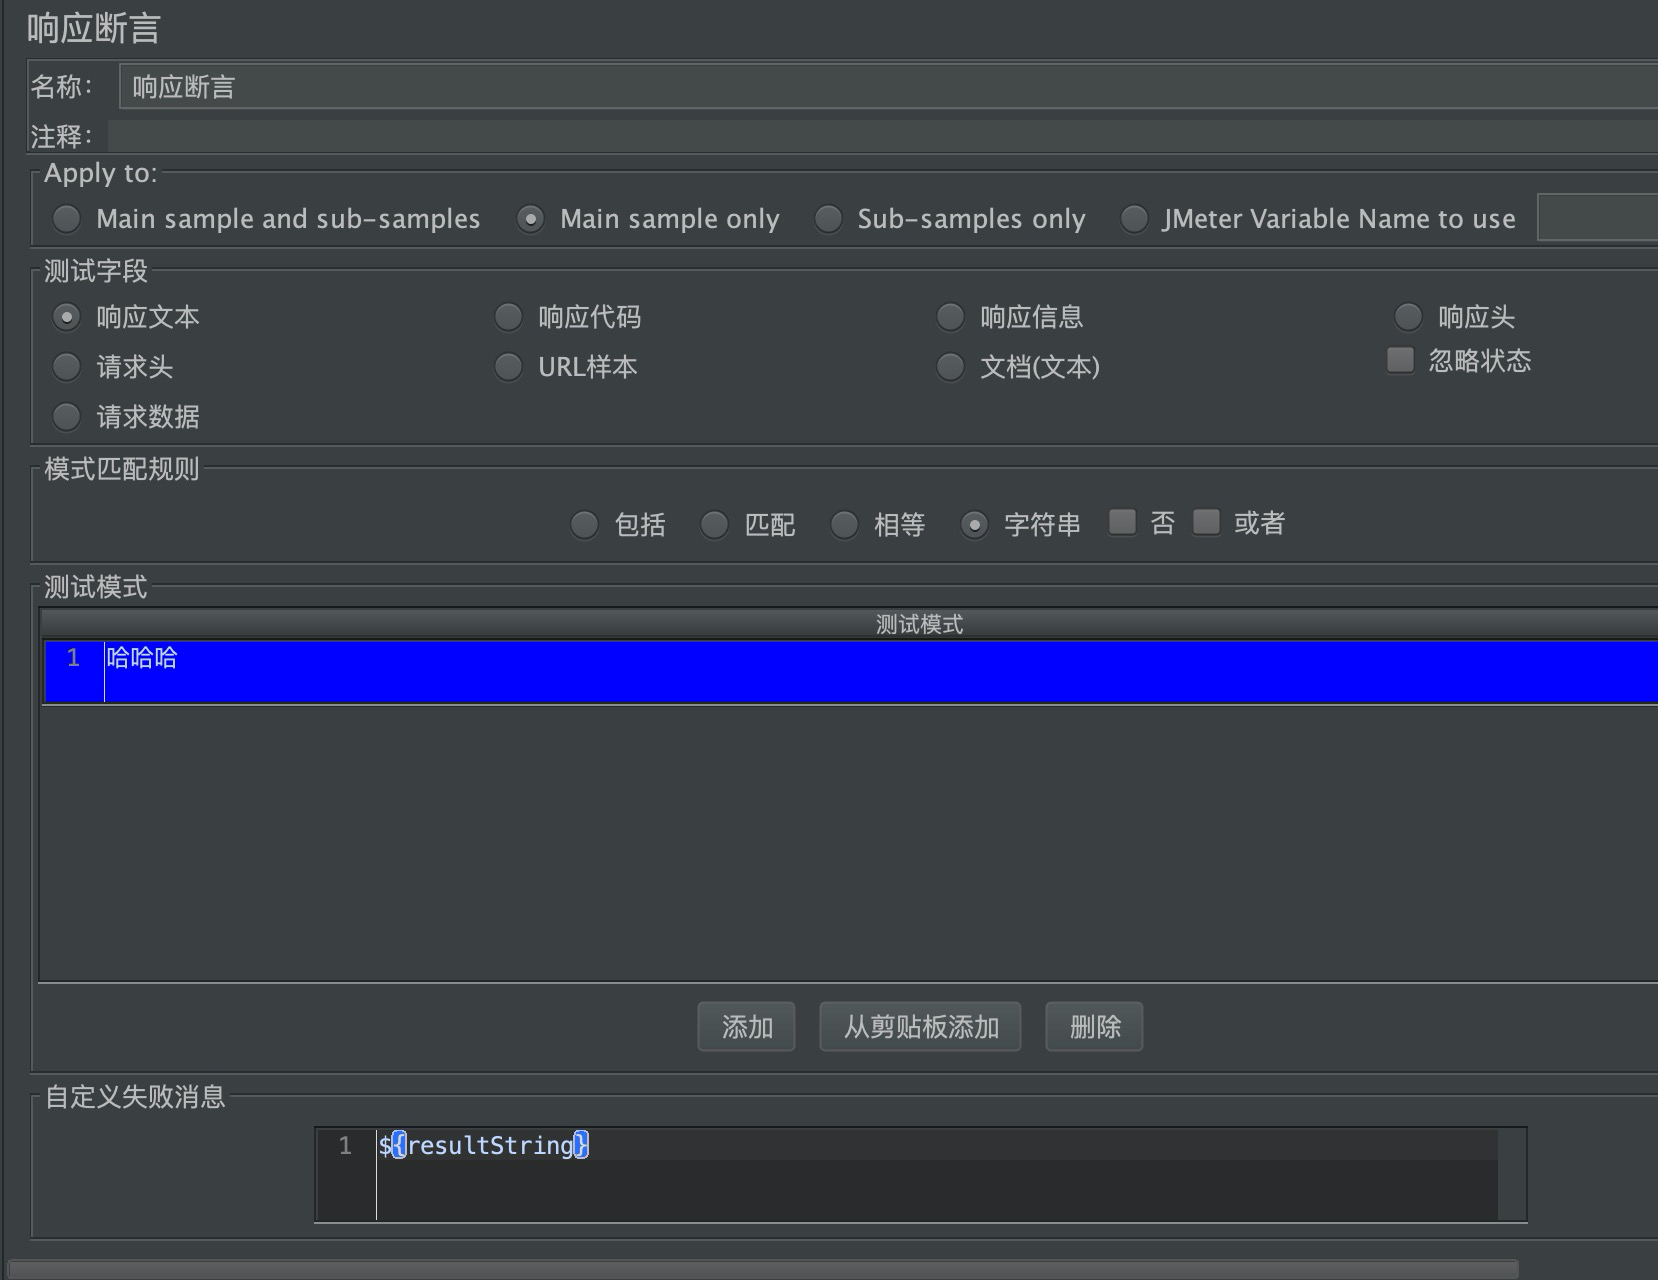The image size is (1658, 1280).
Task: Select 文档(文本) test field
Action: click(x=949, y=367)
